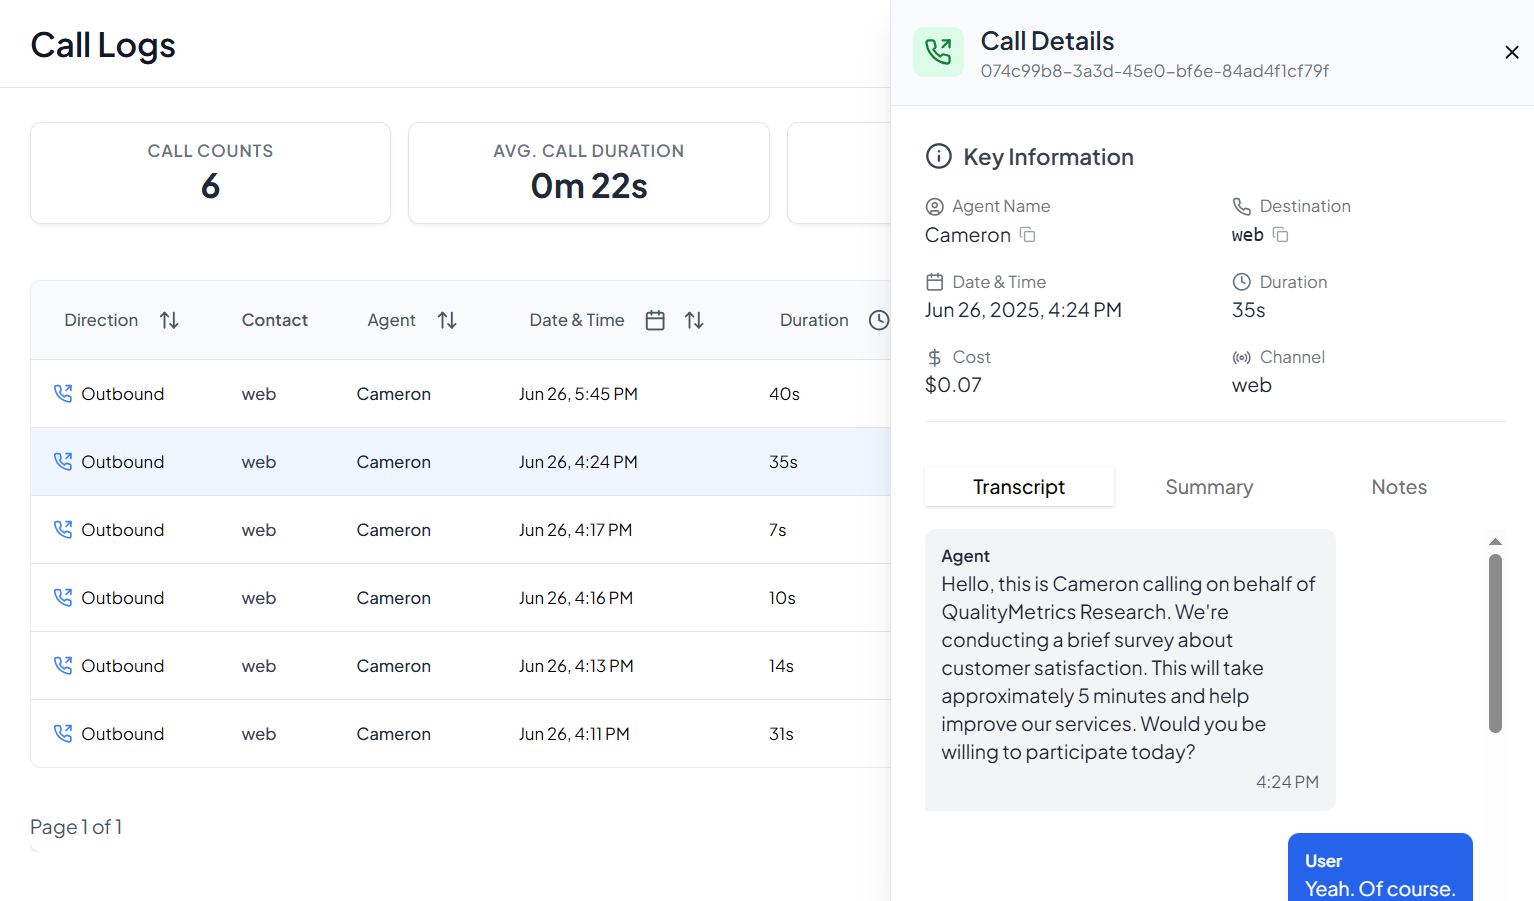Click outbound phone icon on the 4:16 PM row
Image resolution: width=1534 pixels, height=901 pixels.
[x=63, y=598]
